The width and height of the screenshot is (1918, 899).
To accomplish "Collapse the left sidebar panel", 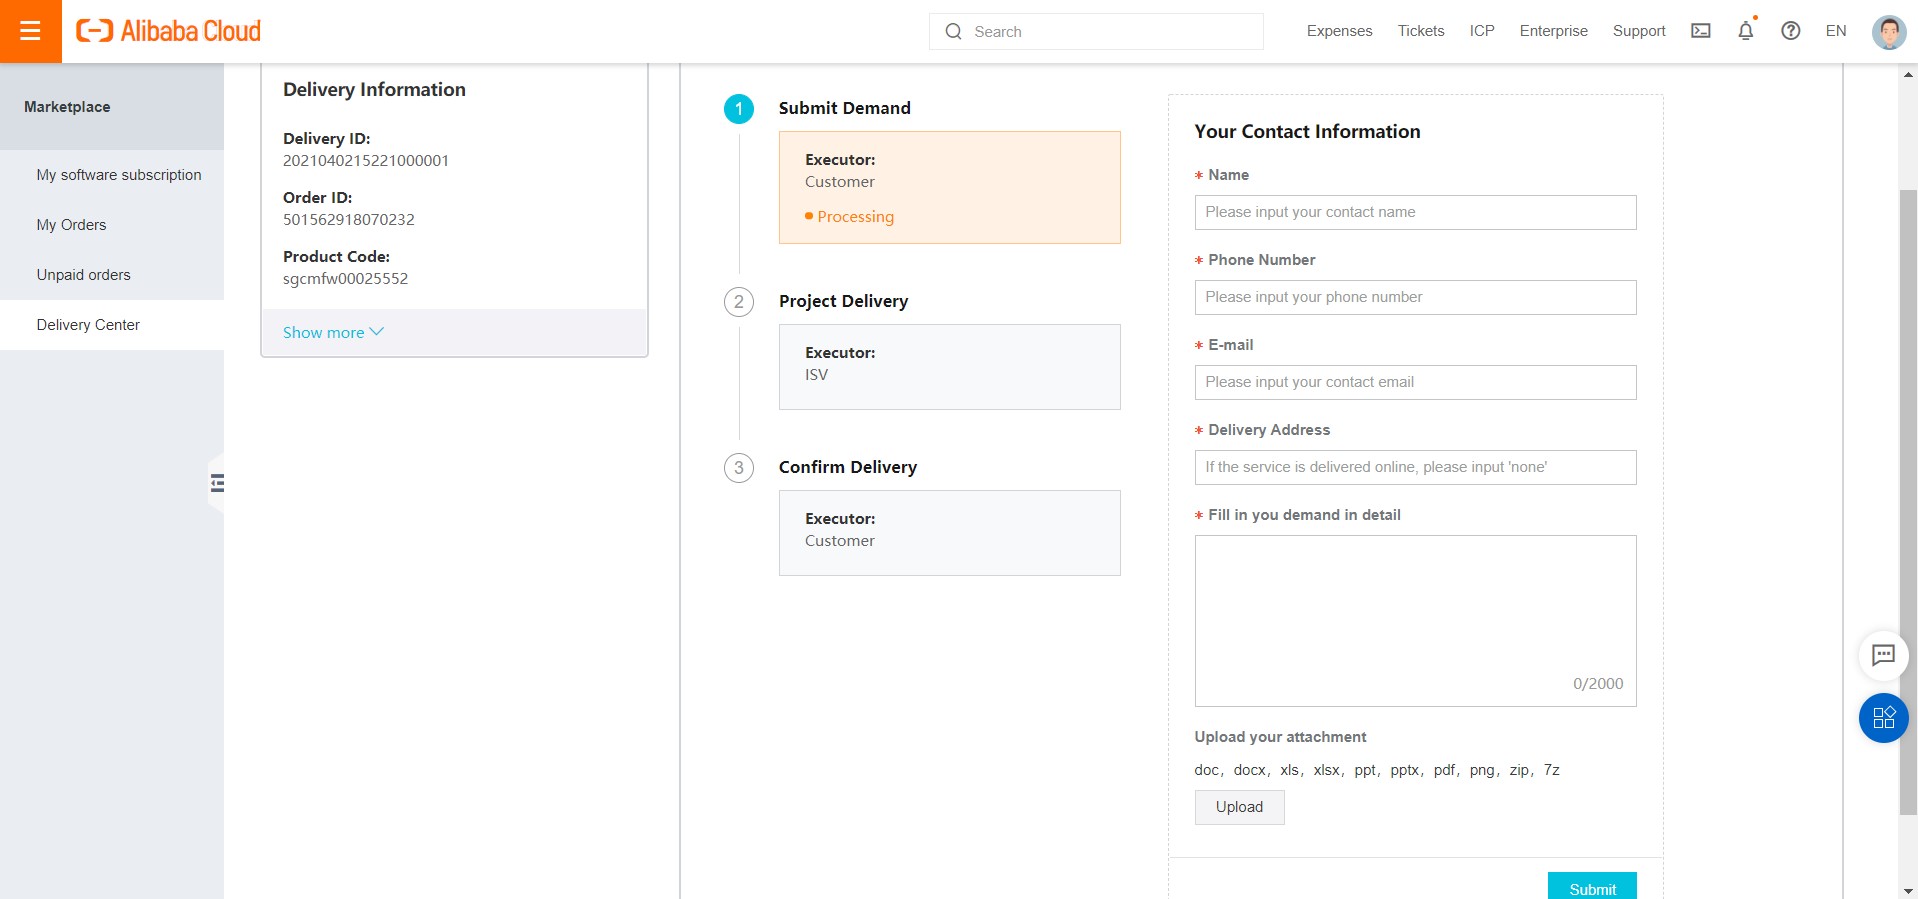I will click(217, 484).
